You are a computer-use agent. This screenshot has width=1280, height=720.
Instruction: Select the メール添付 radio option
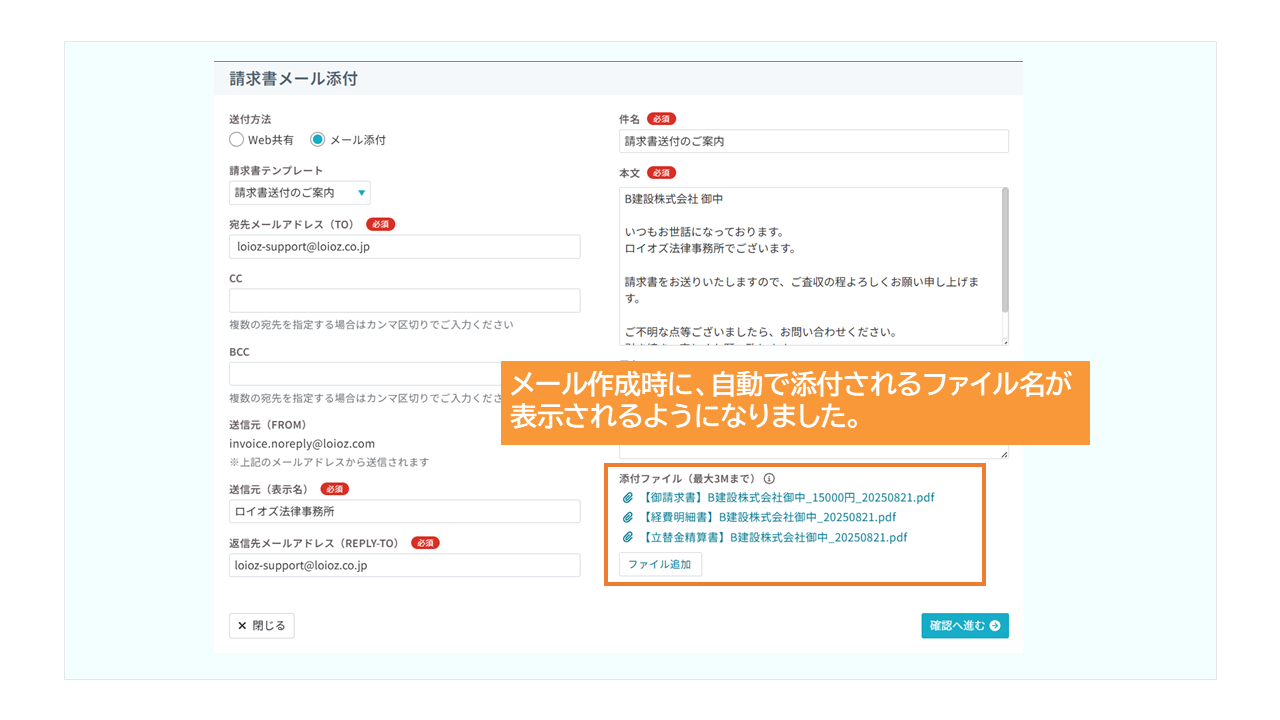[x=318, y=140]
